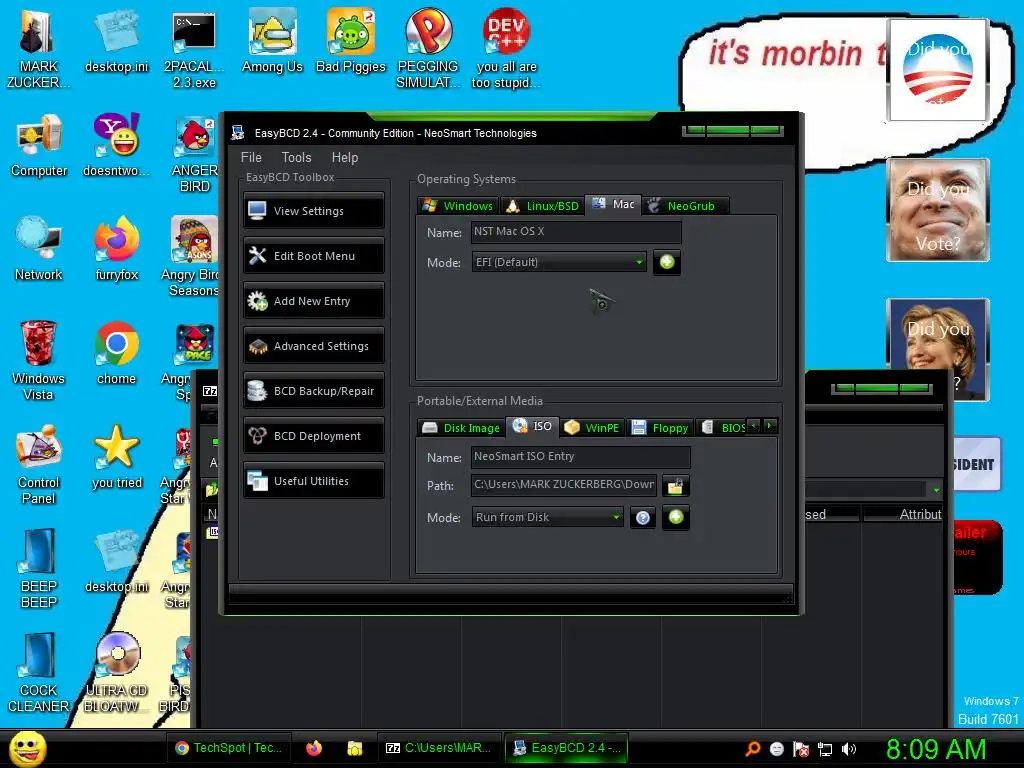Click the blue help icon beside Mode

(x=643, y=518)
